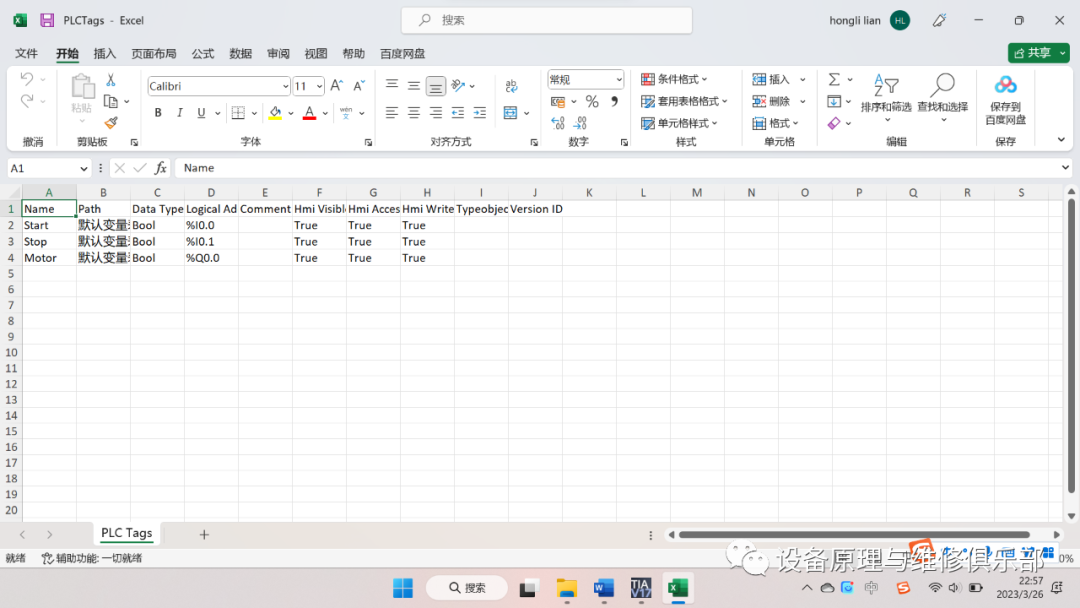Viewport: 1080px width, 608px height.
Task: Click the PLC Tags sheet tab
Action: (x=126, y=533)
